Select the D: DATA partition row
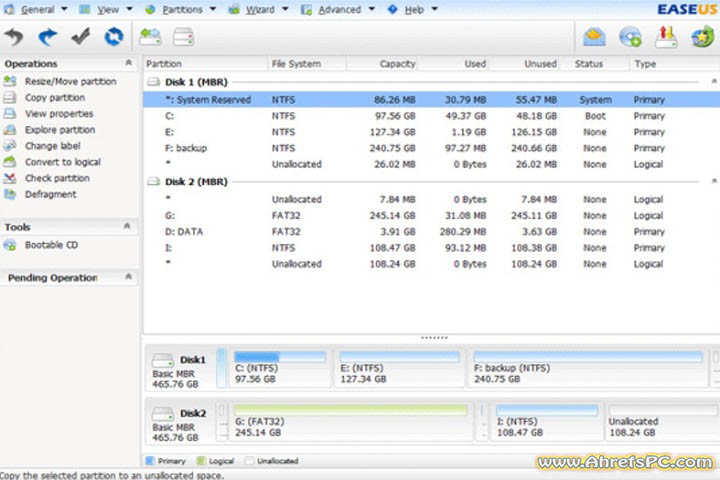720x480 pixels. (x=431, y=232)
